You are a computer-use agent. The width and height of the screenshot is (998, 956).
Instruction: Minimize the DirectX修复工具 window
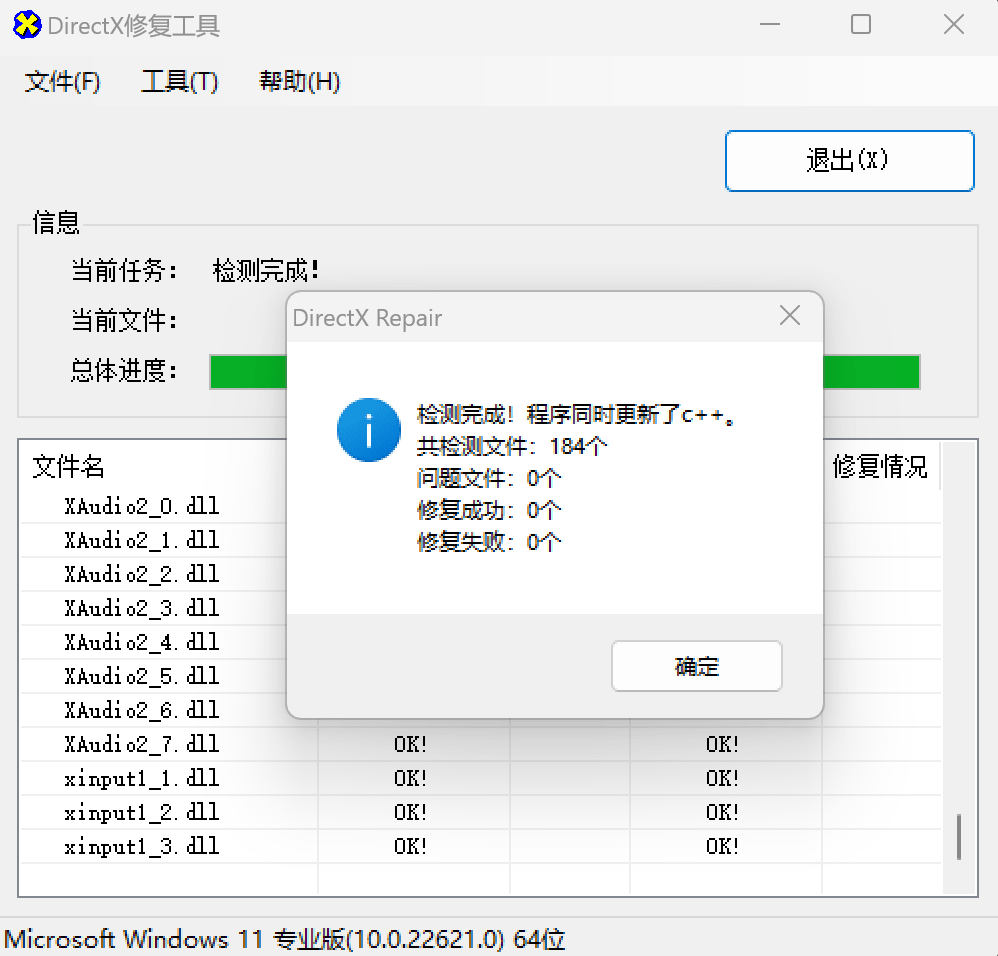click(x=769, y=25)
